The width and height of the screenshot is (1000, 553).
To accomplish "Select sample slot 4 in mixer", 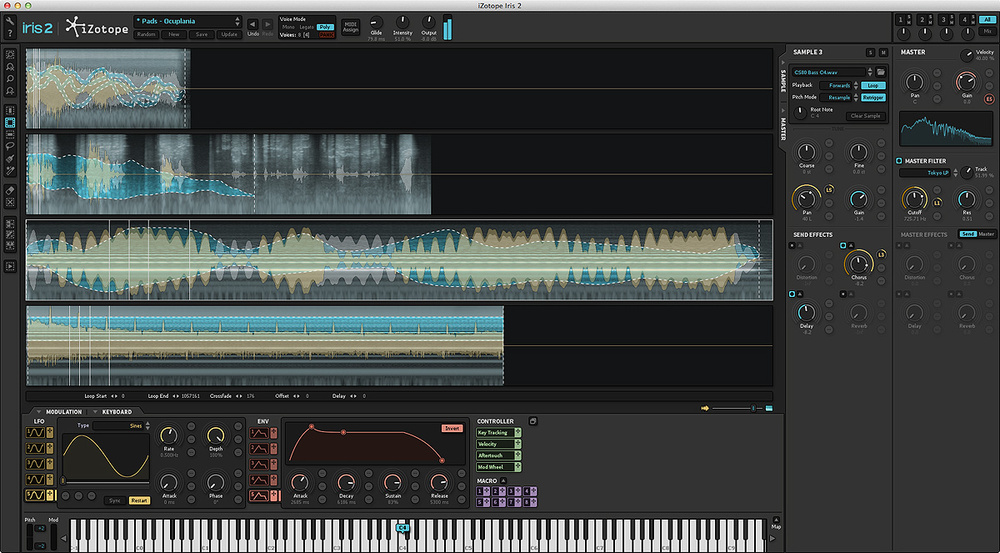I will coord(964,20).
